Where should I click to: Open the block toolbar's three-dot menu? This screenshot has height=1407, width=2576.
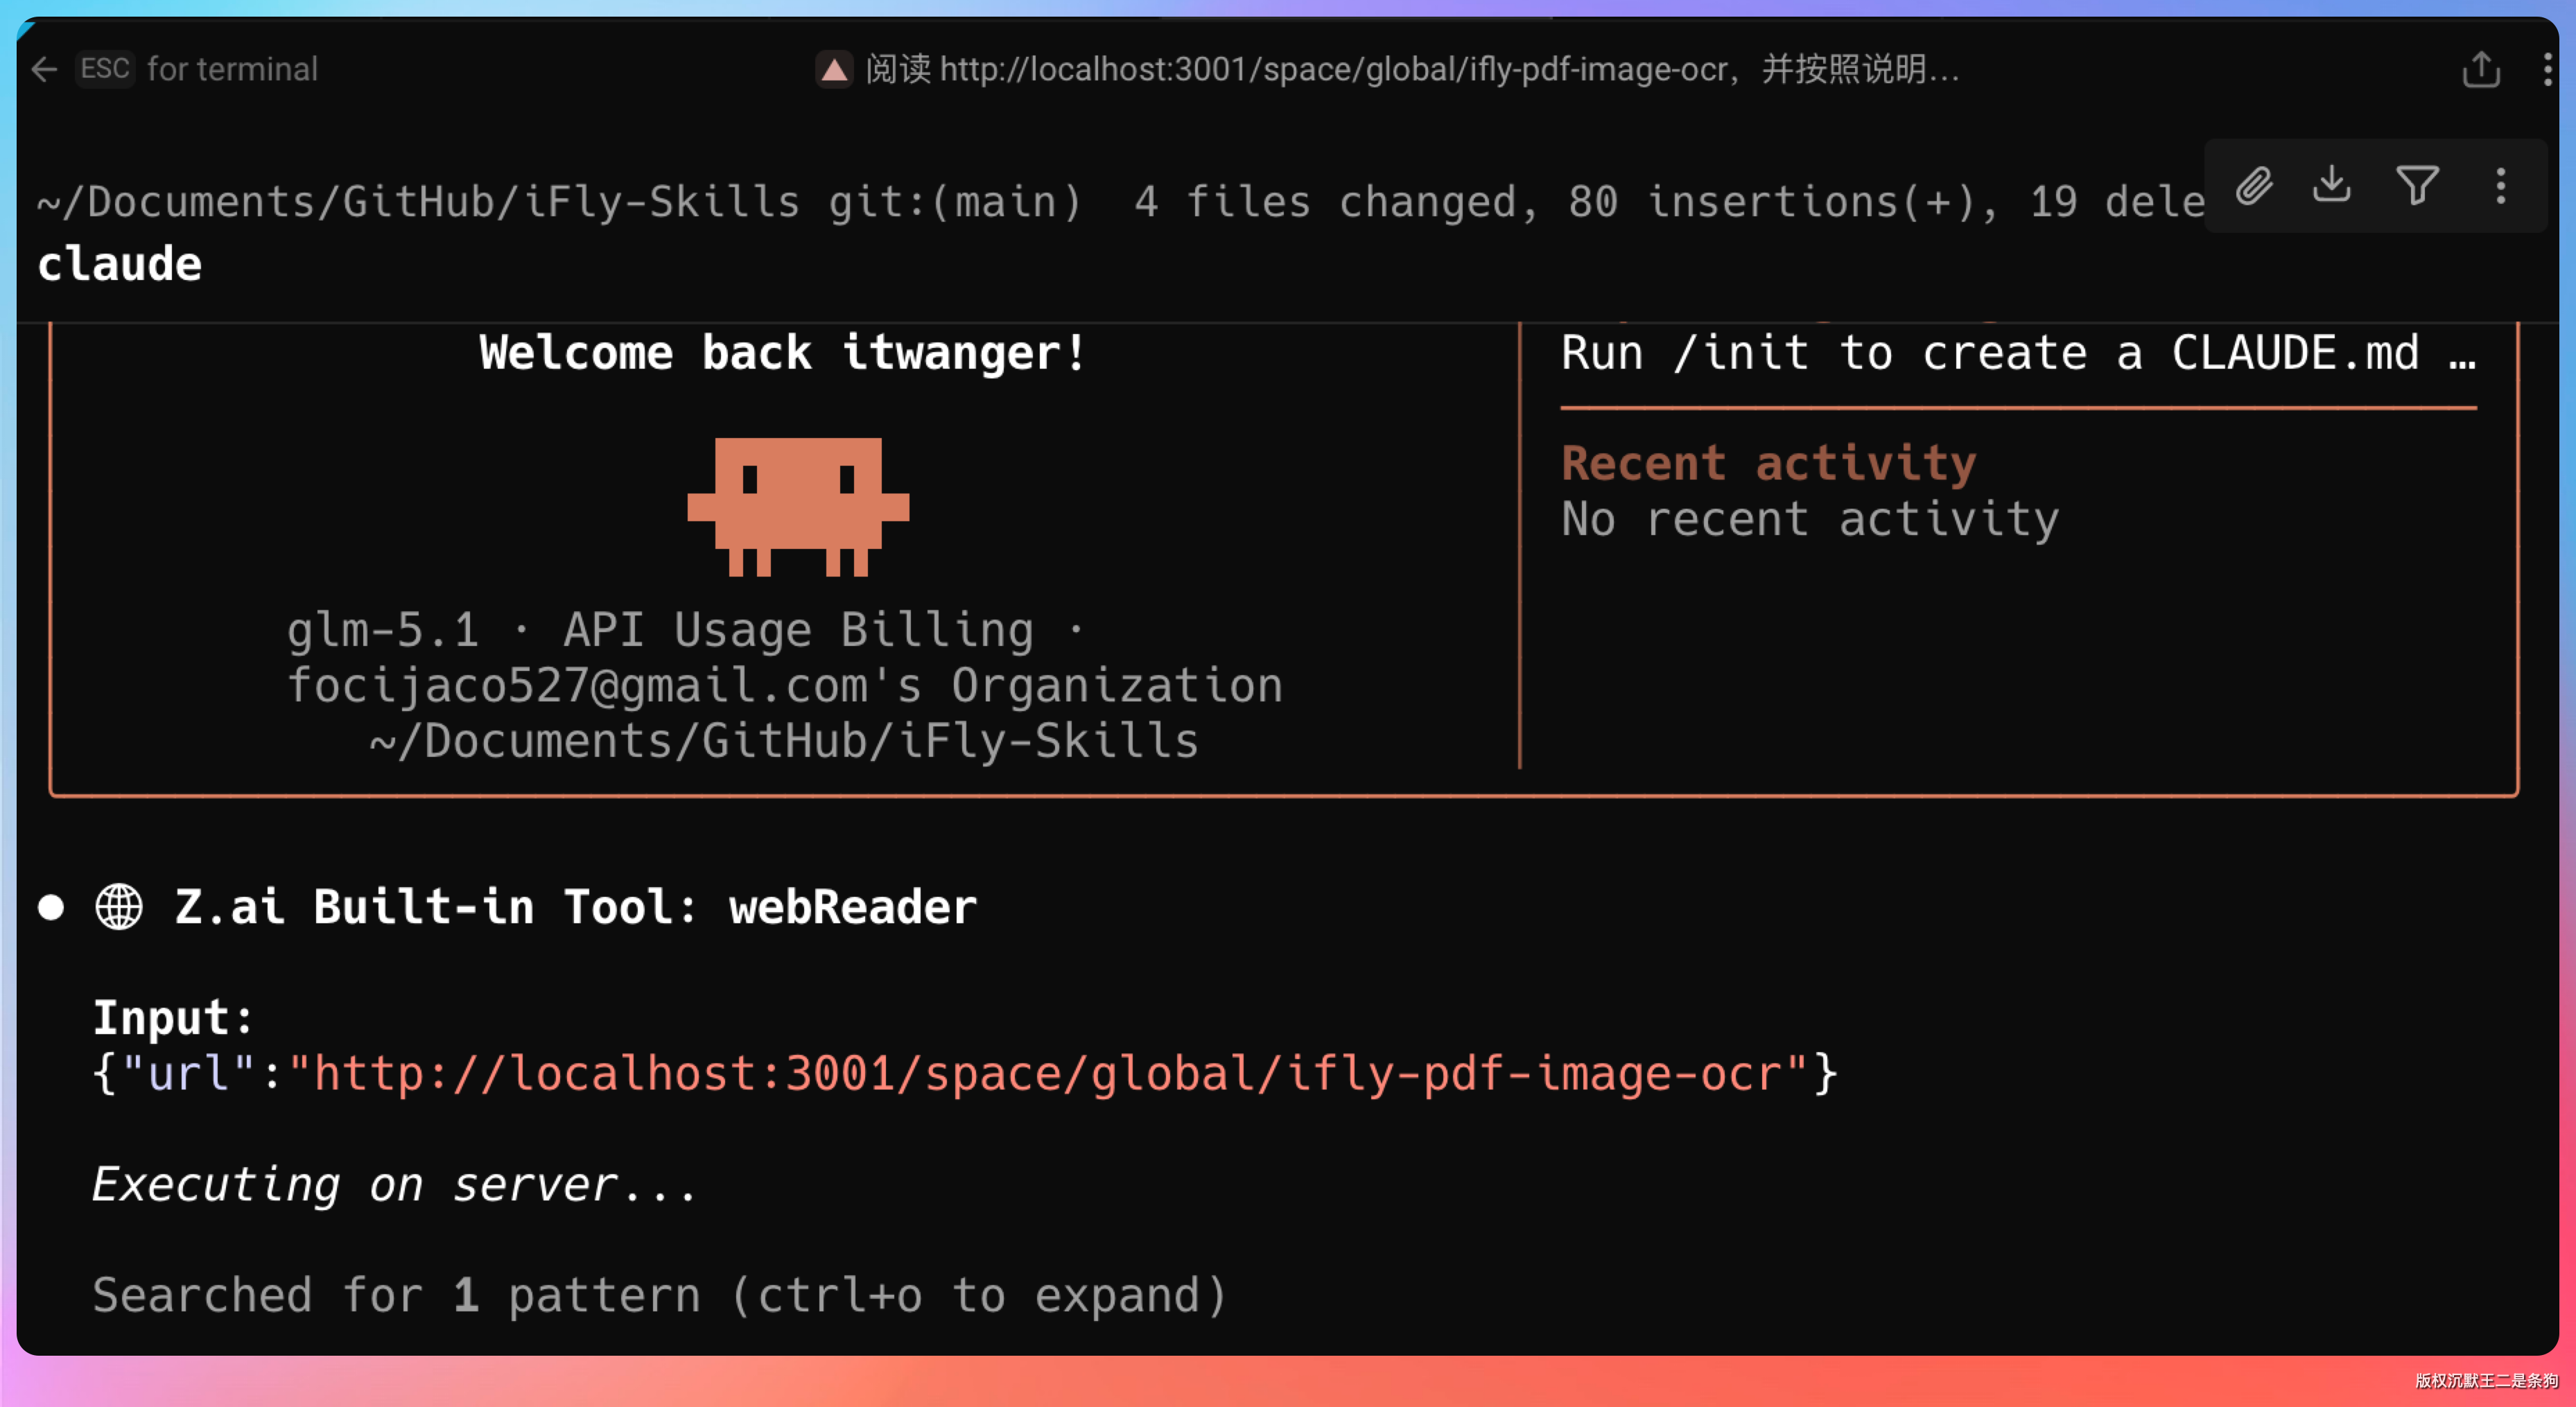[x=2500, y=186]
